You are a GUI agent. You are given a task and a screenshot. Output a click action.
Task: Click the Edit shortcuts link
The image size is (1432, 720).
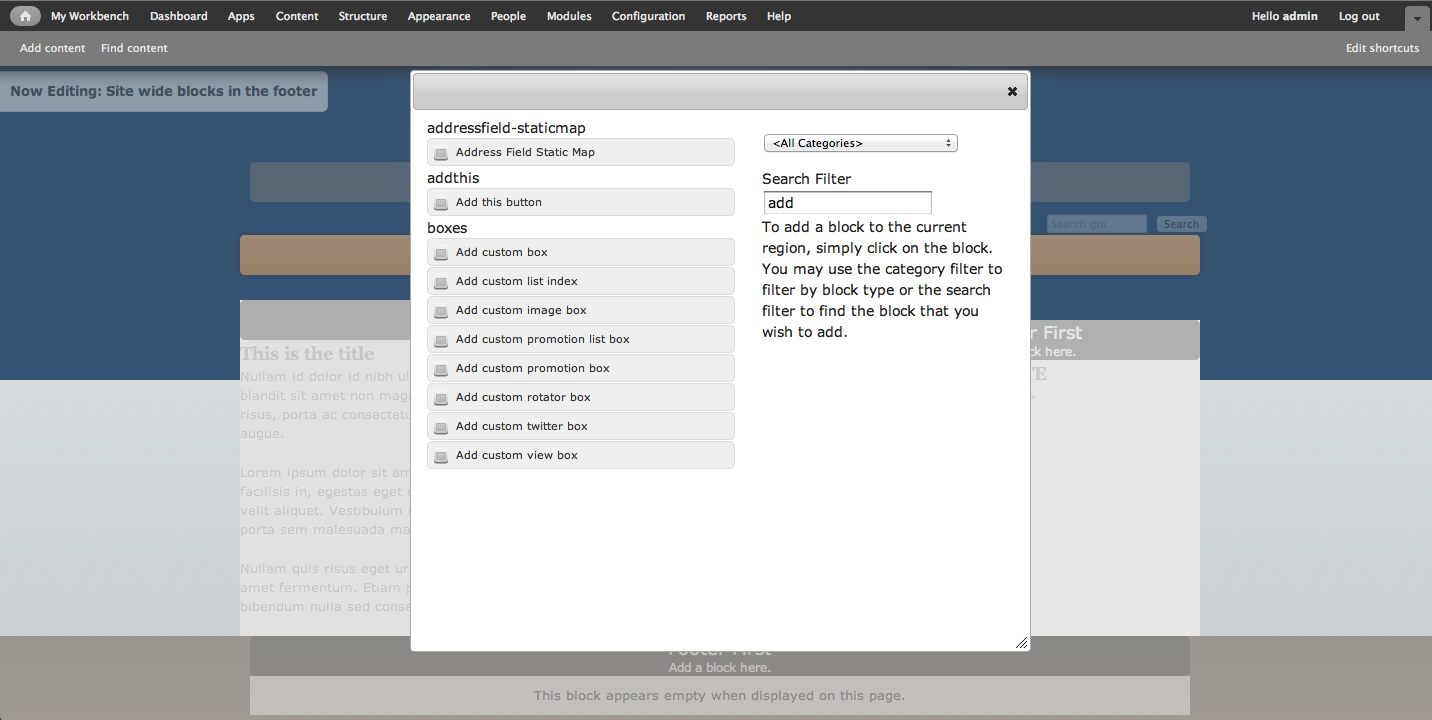[1382, 48]
